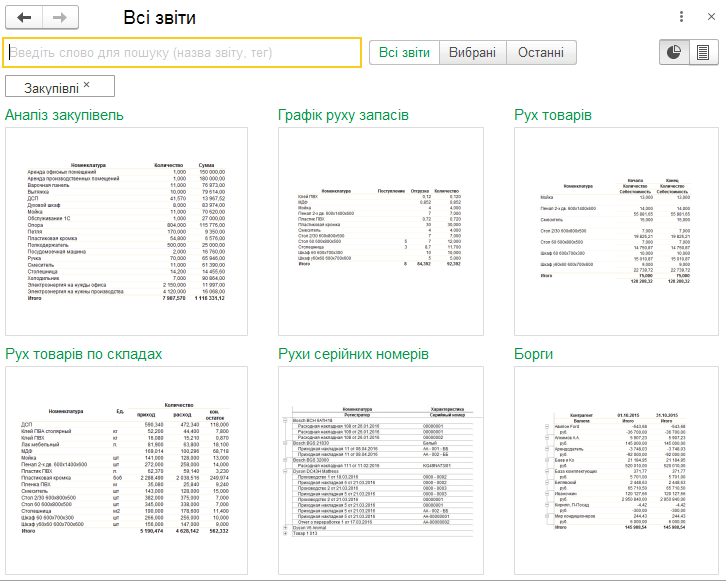
Task: Open the Рух товарів report link
Action: 553,115
